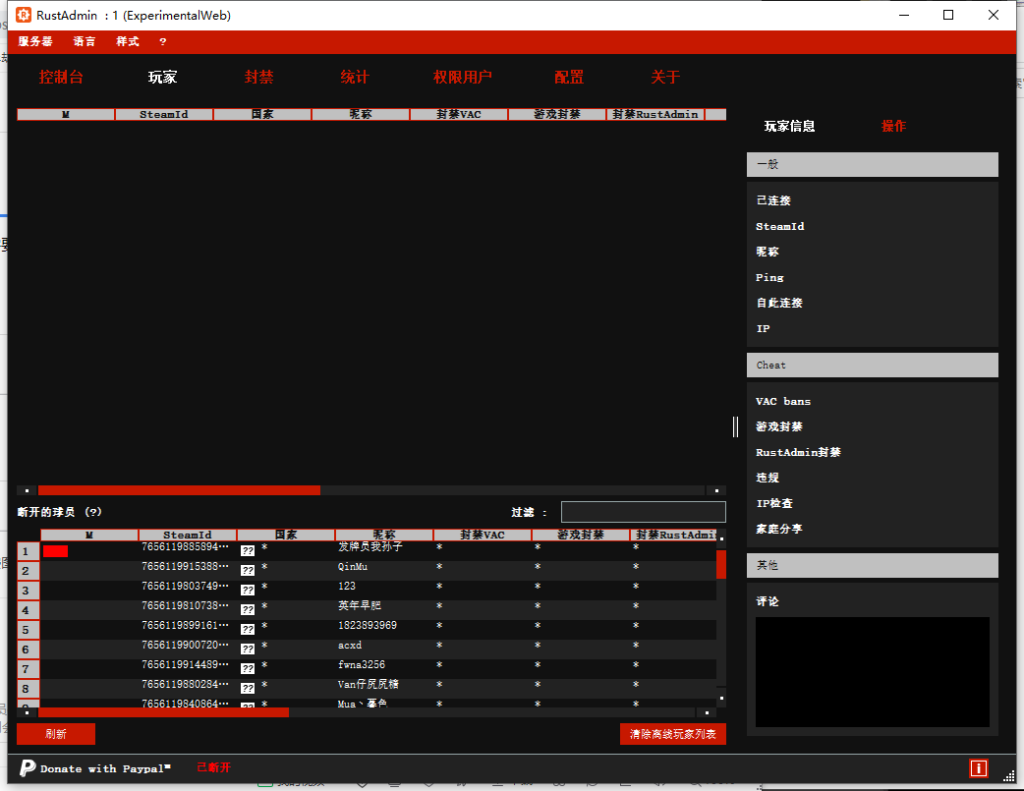1024x791 pixels.
Task: Open the red info icon in status bar
Action: 978,768
